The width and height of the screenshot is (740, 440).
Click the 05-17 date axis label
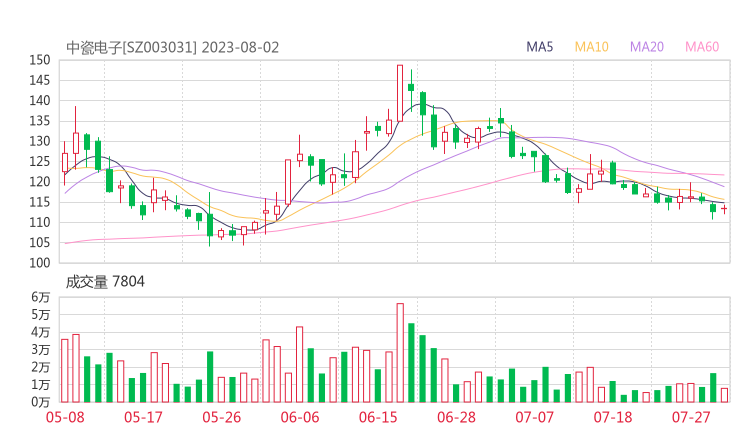click(143, 417)
